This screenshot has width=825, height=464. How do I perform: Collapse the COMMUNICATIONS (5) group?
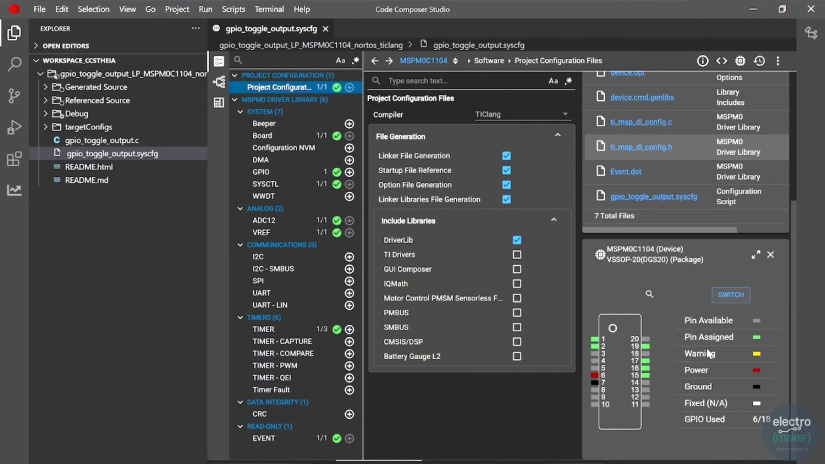tap(240, 245)
